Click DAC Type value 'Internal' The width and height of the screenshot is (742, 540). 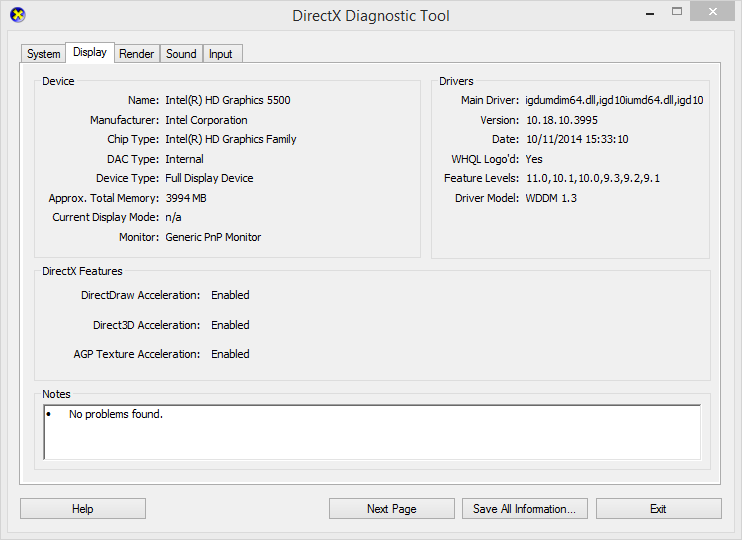(x=184, y=159)
